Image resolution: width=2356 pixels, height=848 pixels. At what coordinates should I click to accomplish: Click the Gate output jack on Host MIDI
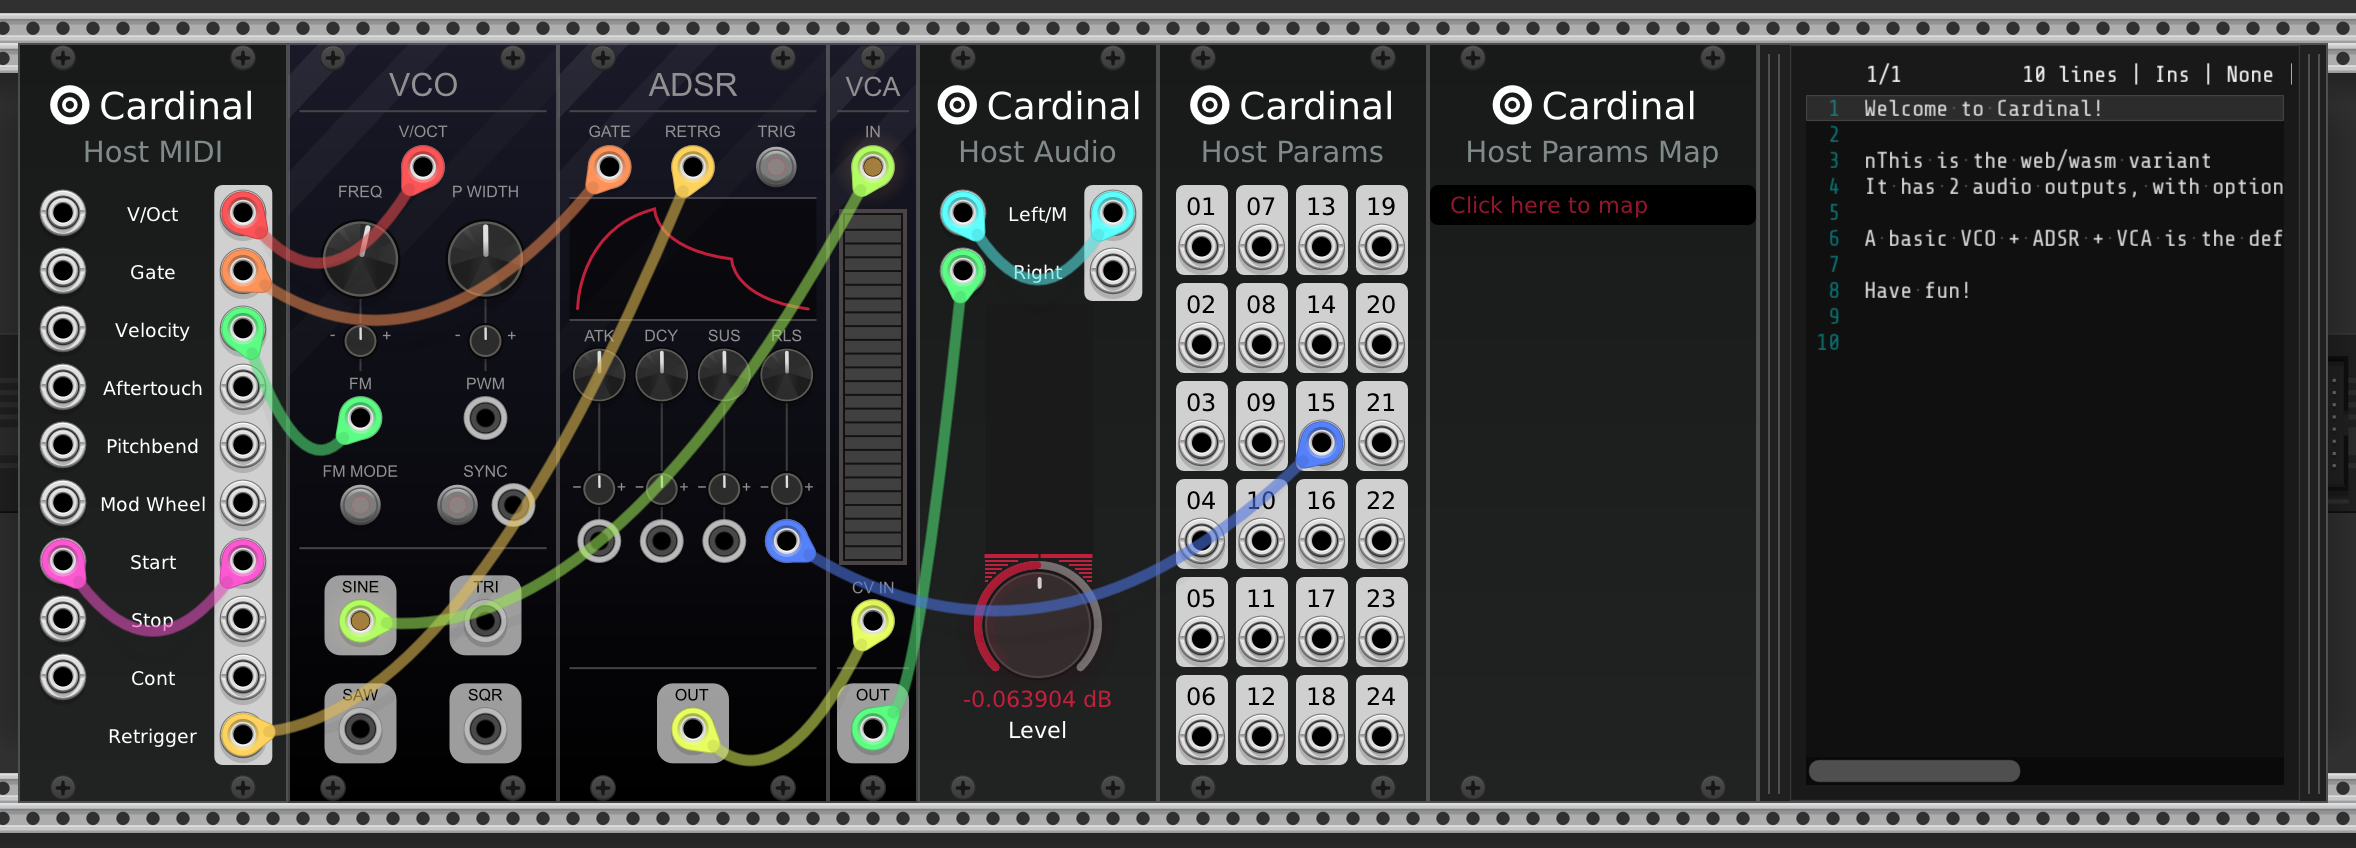243,271
